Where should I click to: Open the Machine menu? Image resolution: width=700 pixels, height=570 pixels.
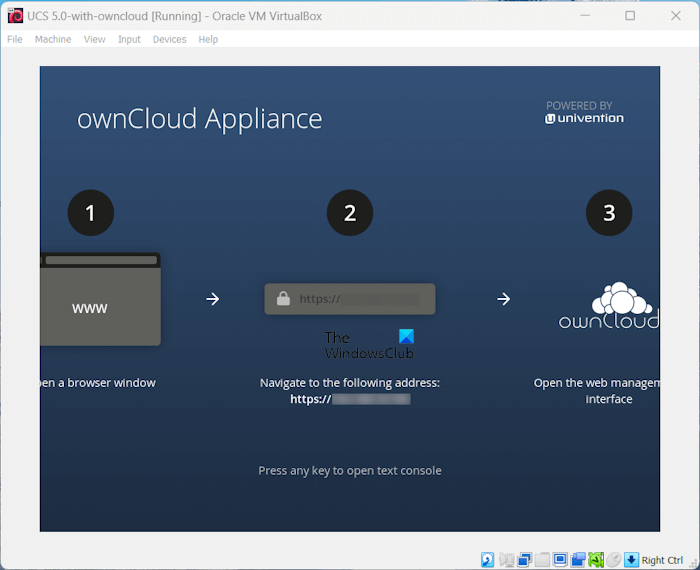[53, 39]
